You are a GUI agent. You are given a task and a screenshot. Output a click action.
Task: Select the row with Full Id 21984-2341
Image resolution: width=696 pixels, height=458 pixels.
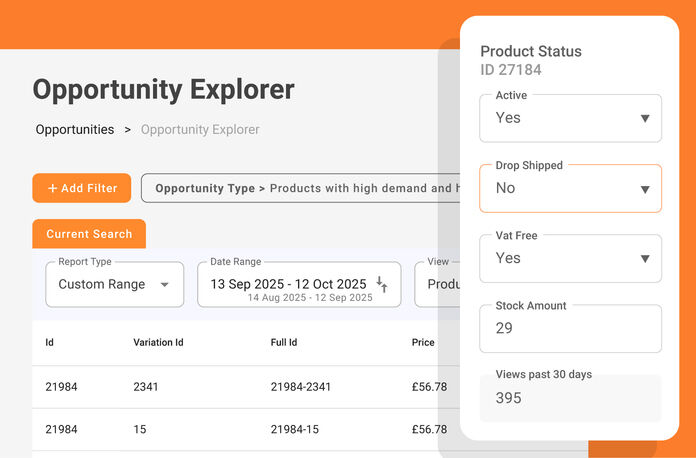point(300,387)
